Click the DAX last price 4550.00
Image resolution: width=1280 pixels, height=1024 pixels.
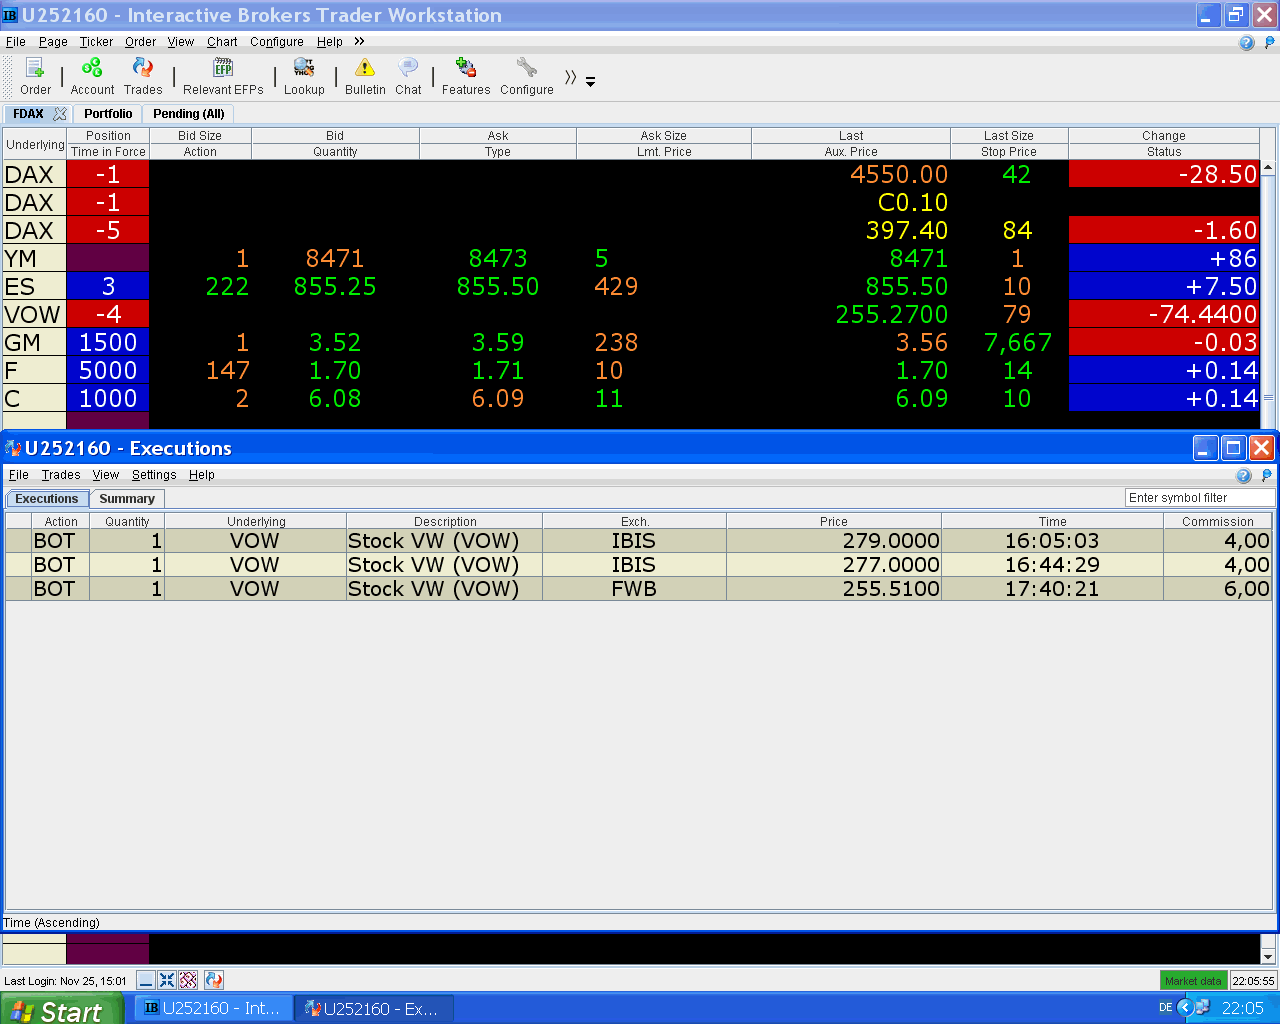pos(899,174)
